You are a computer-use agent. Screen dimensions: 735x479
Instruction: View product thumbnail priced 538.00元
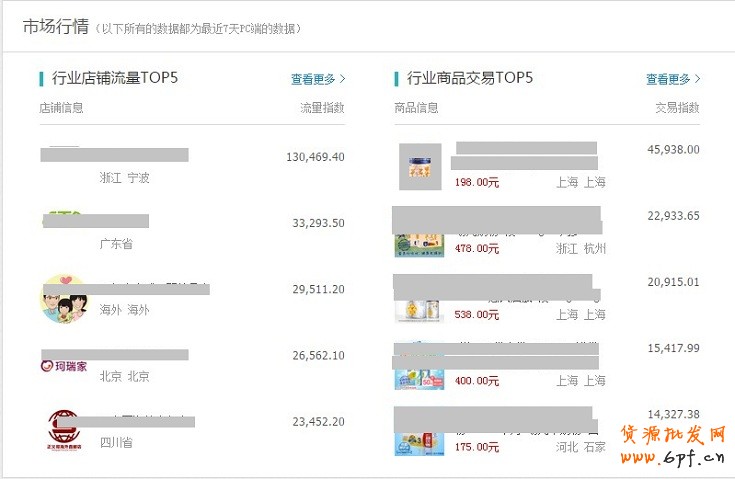point(419,309)
